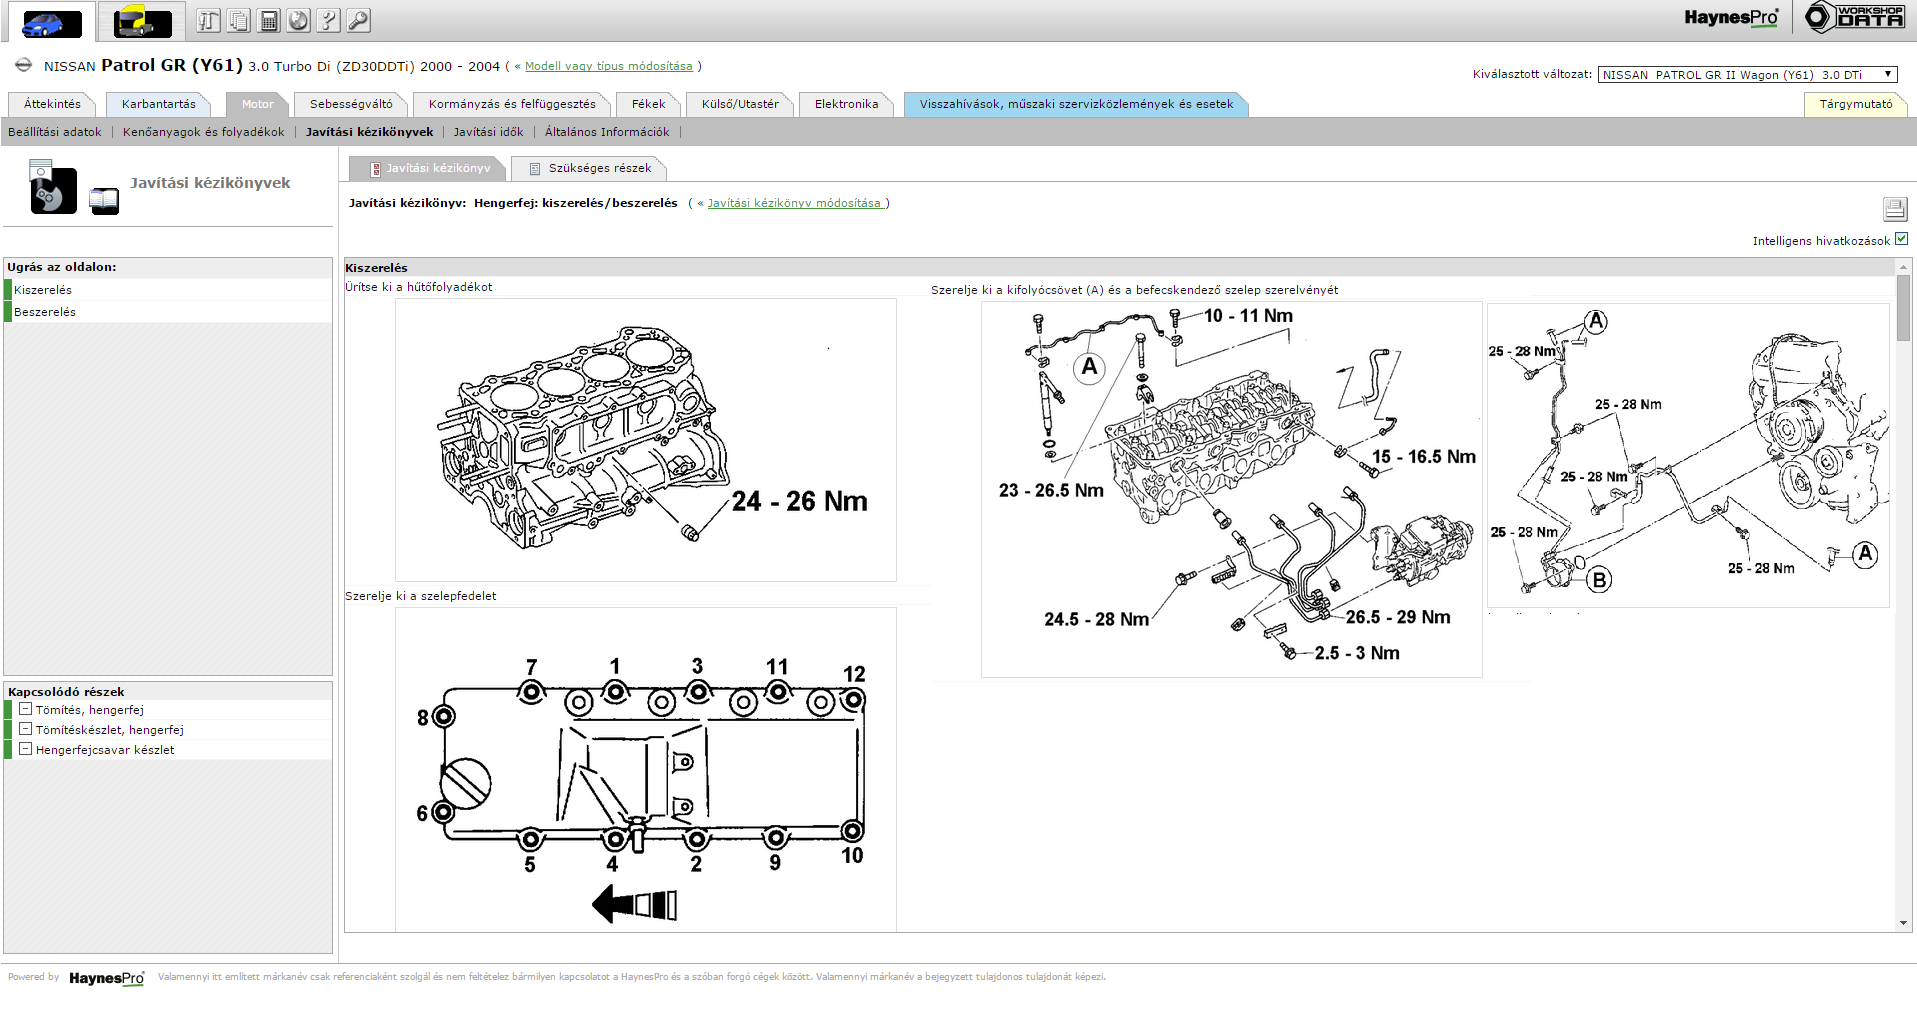The height and width of the screenshot is (1009, 1917).
Task: Toggle the Hengerfejcsavar készlet box
Action: tap(26, 749)
